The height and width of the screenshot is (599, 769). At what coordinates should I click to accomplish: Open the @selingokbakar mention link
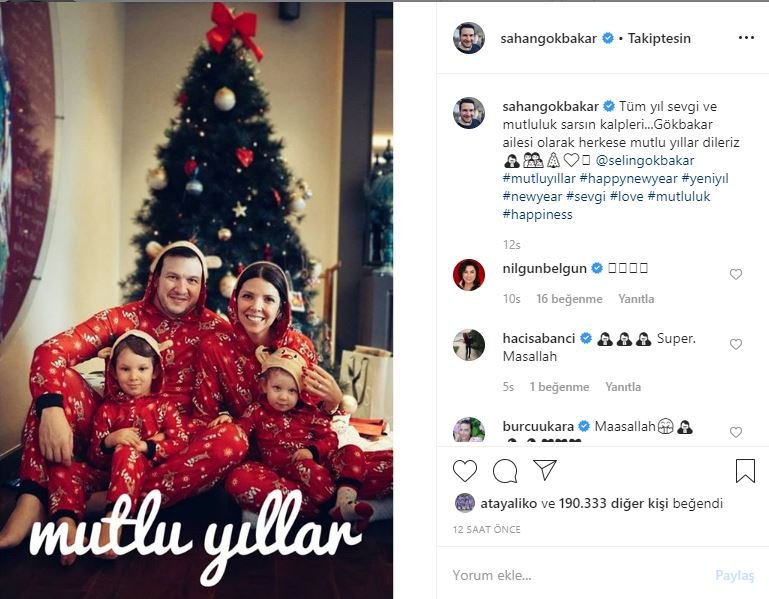(x=645, y=160)
